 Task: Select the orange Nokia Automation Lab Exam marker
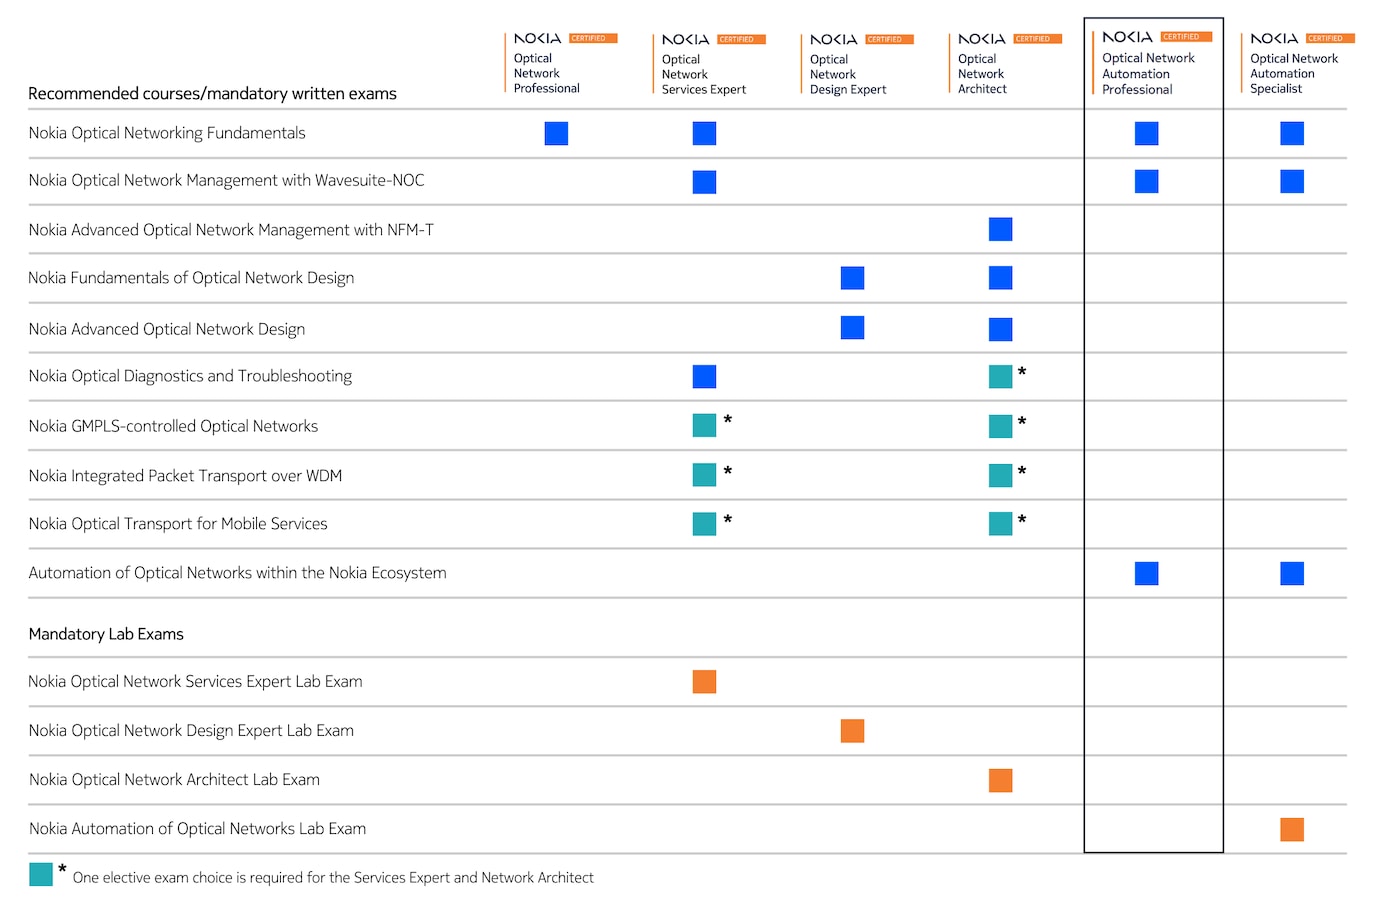1292,829
